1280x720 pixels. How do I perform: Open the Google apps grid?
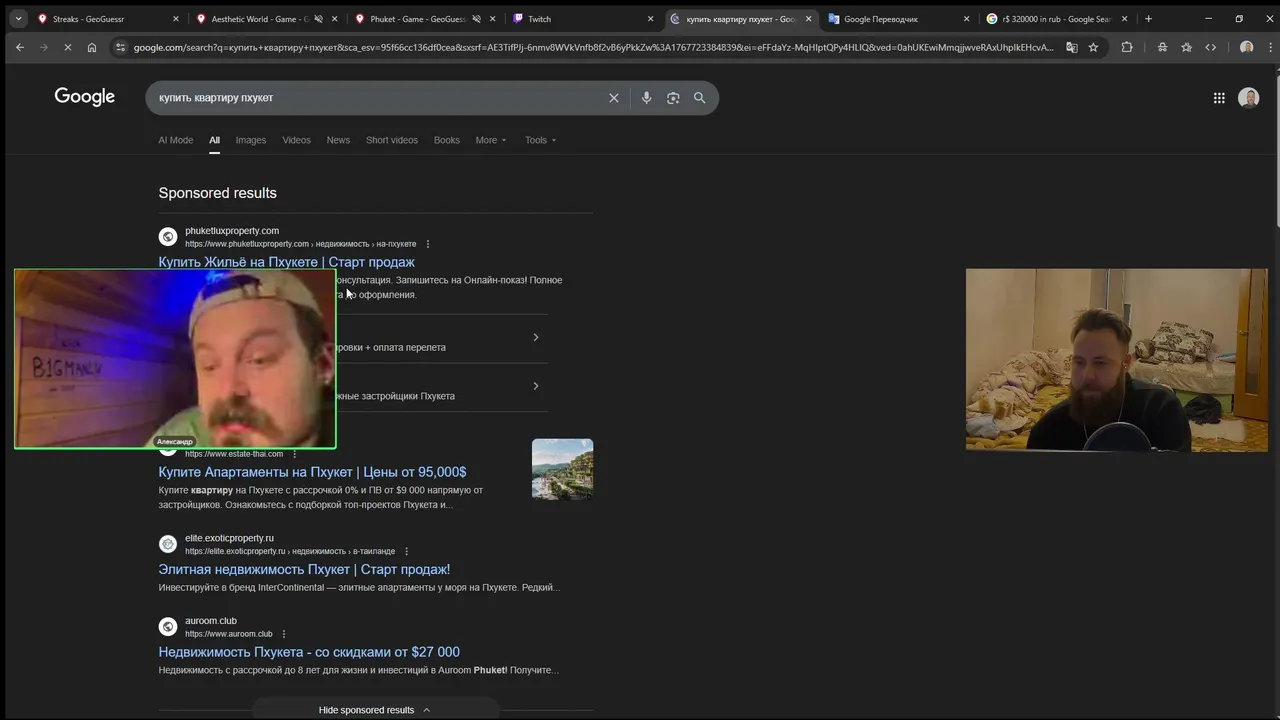tap(1219, 98)
